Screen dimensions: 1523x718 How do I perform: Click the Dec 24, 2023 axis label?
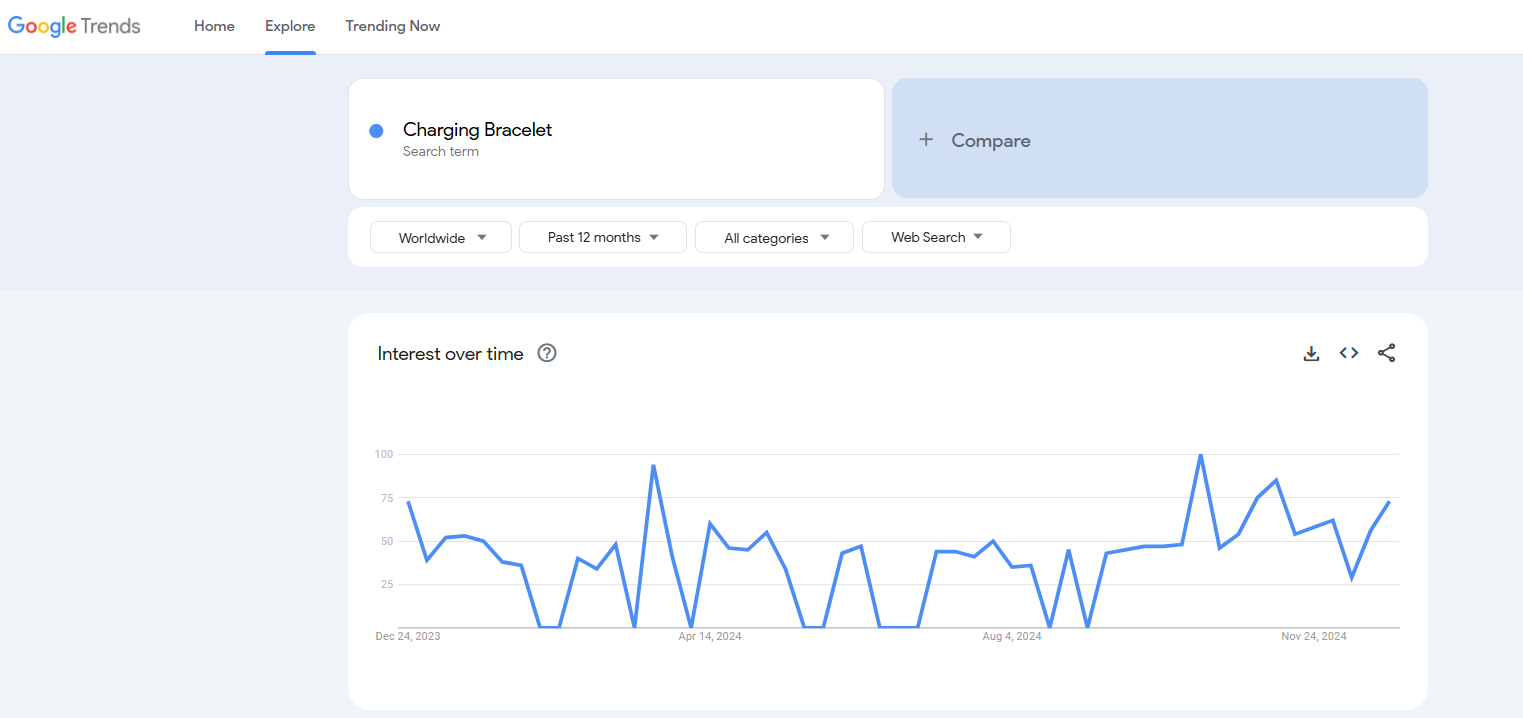(x=408, y=636)
